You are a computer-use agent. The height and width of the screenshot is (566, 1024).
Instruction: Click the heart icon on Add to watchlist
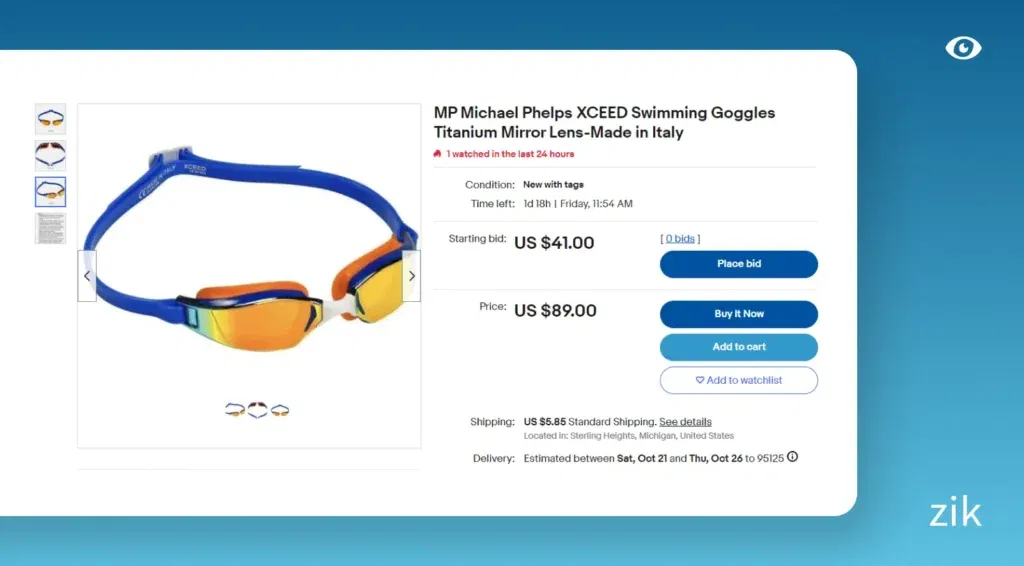click(x=700, y=380)
